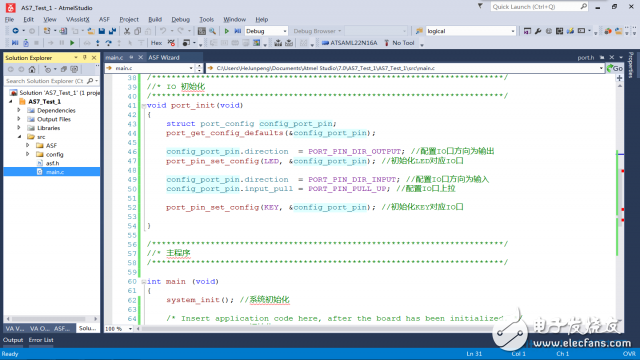Click the wrench settings icon in toolbar

(x=538, y=31)
